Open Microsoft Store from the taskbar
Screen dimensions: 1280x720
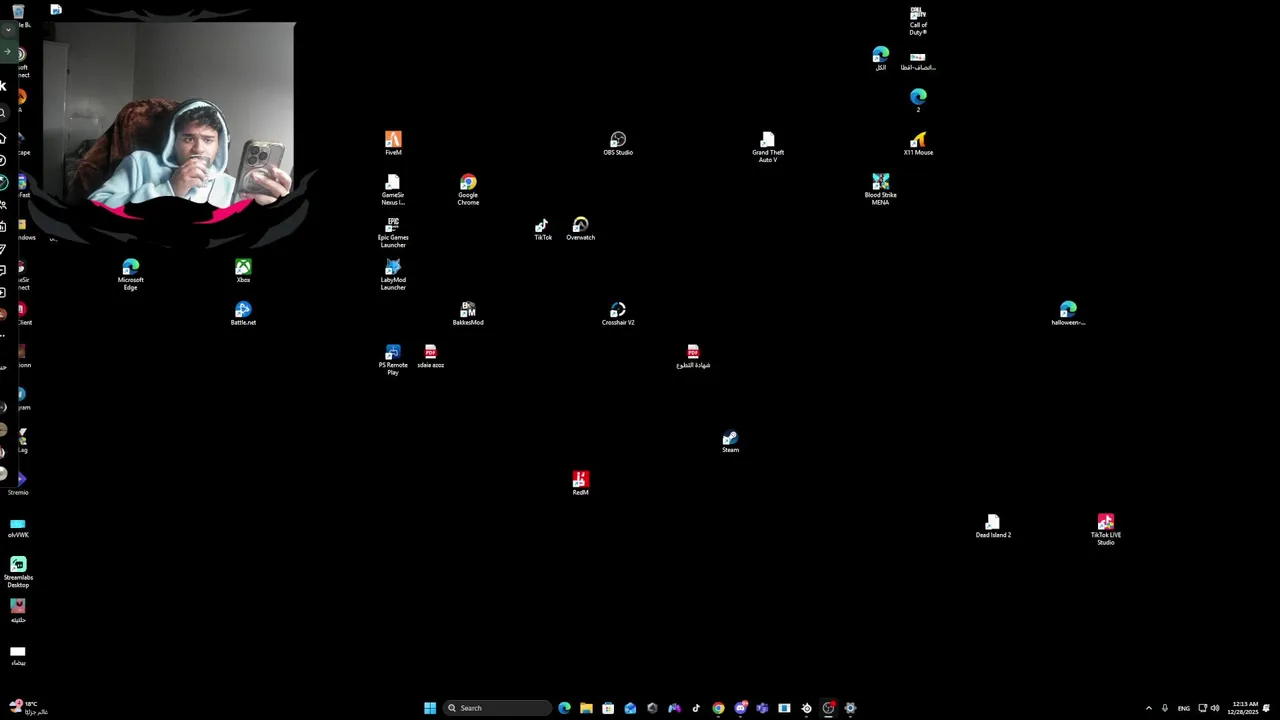click(608, 708)
